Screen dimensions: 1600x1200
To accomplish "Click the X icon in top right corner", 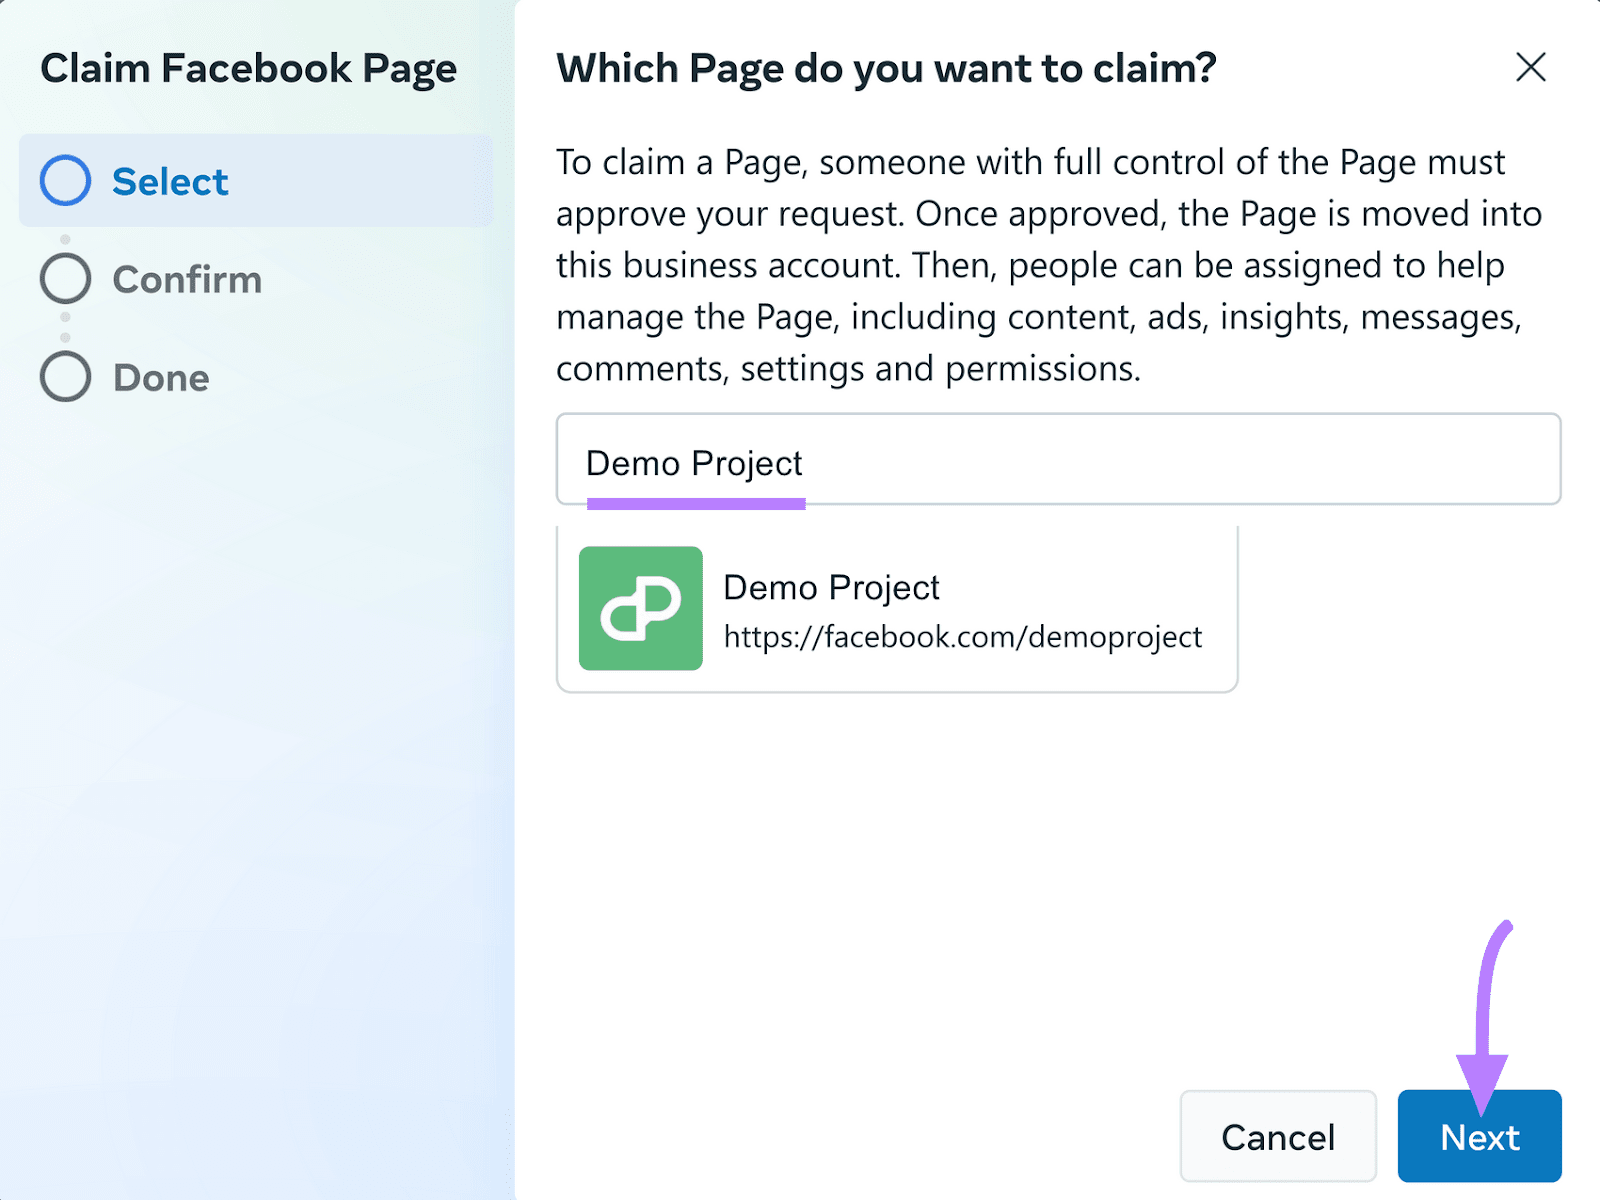I will point(1531,68).
